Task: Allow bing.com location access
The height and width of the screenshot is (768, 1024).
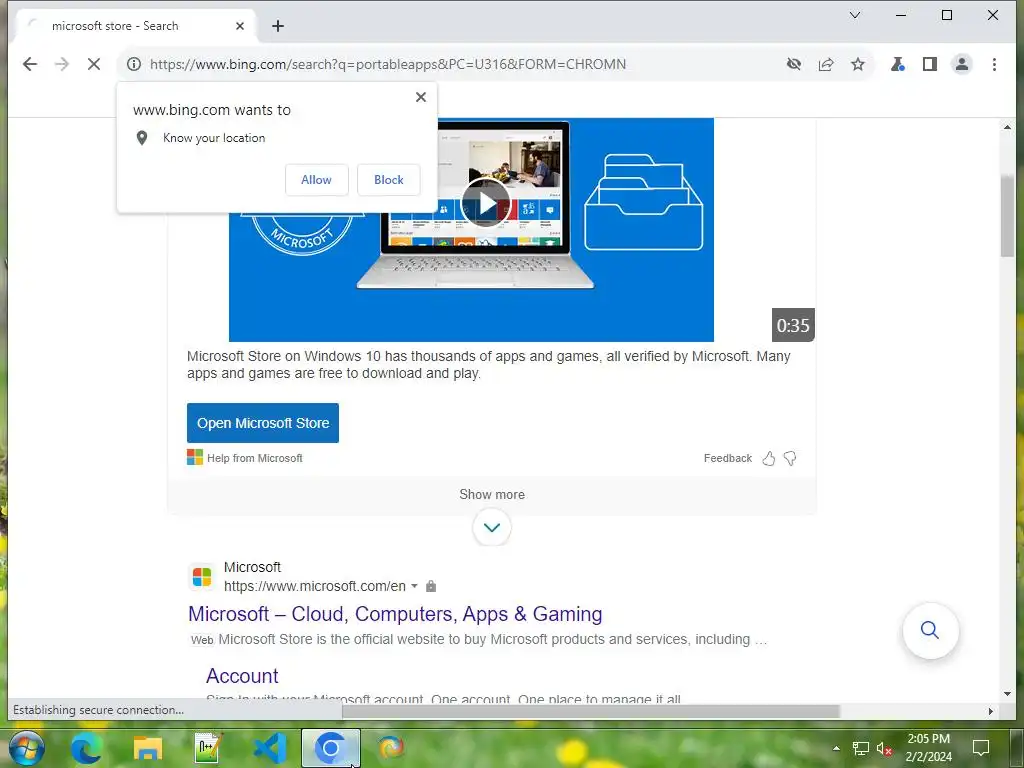Action: coord(317,180)
